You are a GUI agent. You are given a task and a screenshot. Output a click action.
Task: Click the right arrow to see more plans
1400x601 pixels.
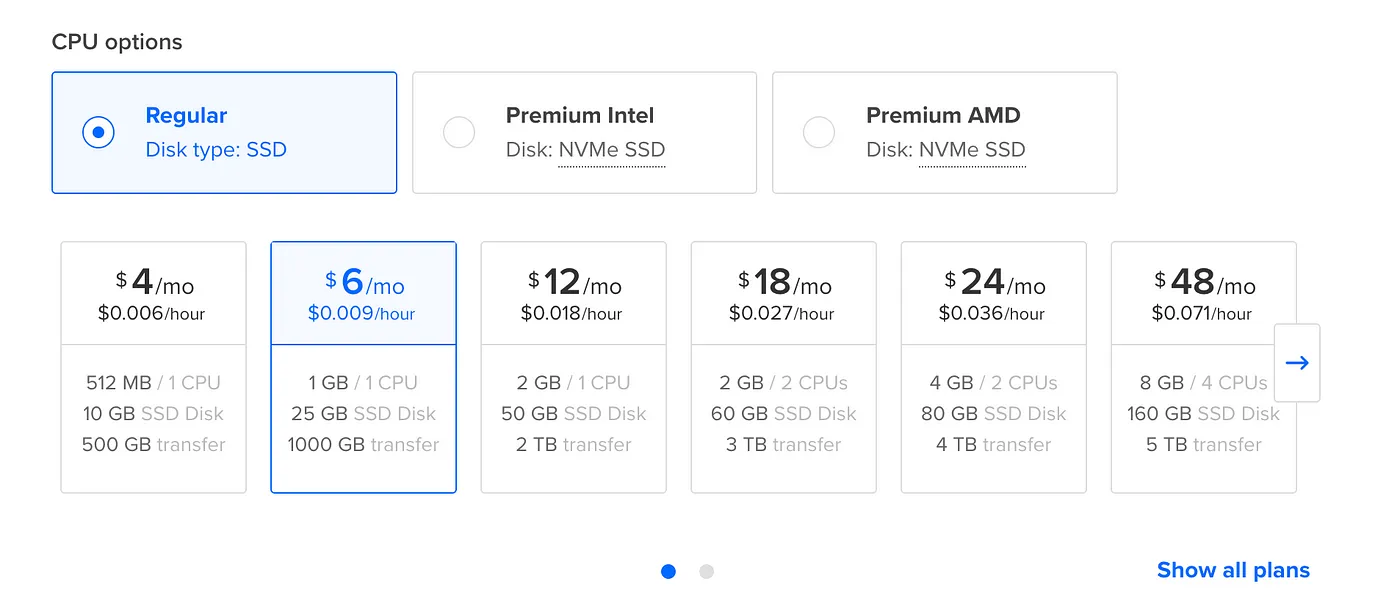point(1297,363)
